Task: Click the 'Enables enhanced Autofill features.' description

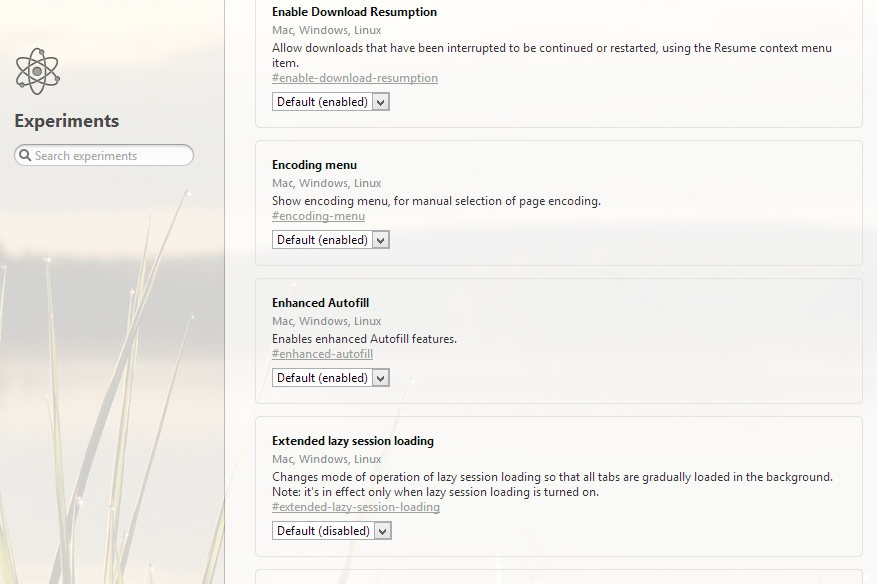Action: click(364, 339)
